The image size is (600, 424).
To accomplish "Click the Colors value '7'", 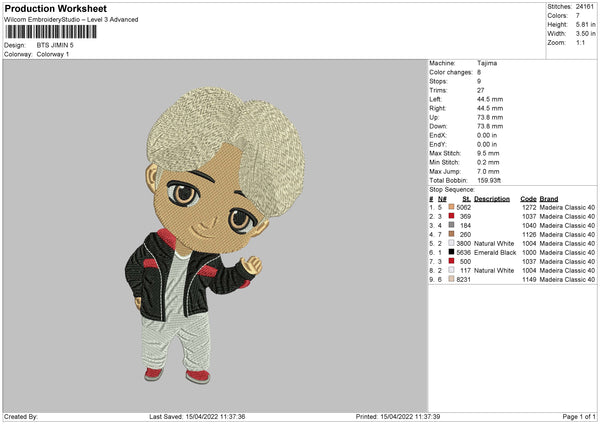I will point(577,16).
